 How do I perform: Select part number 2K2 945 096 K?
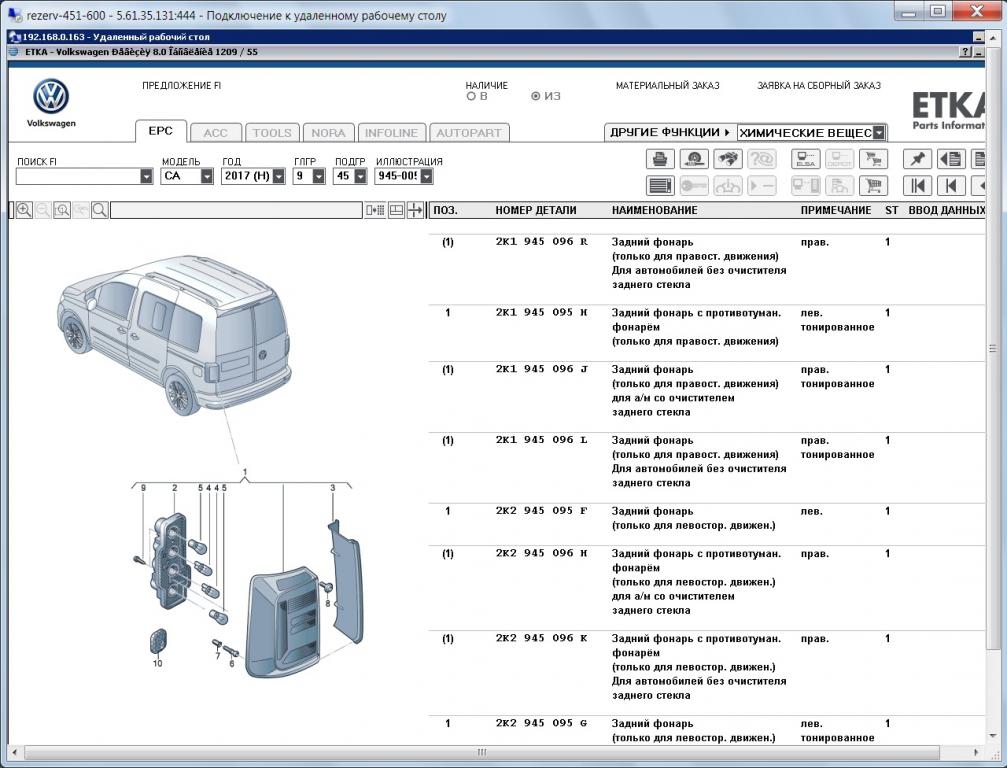tap(541, 638)
